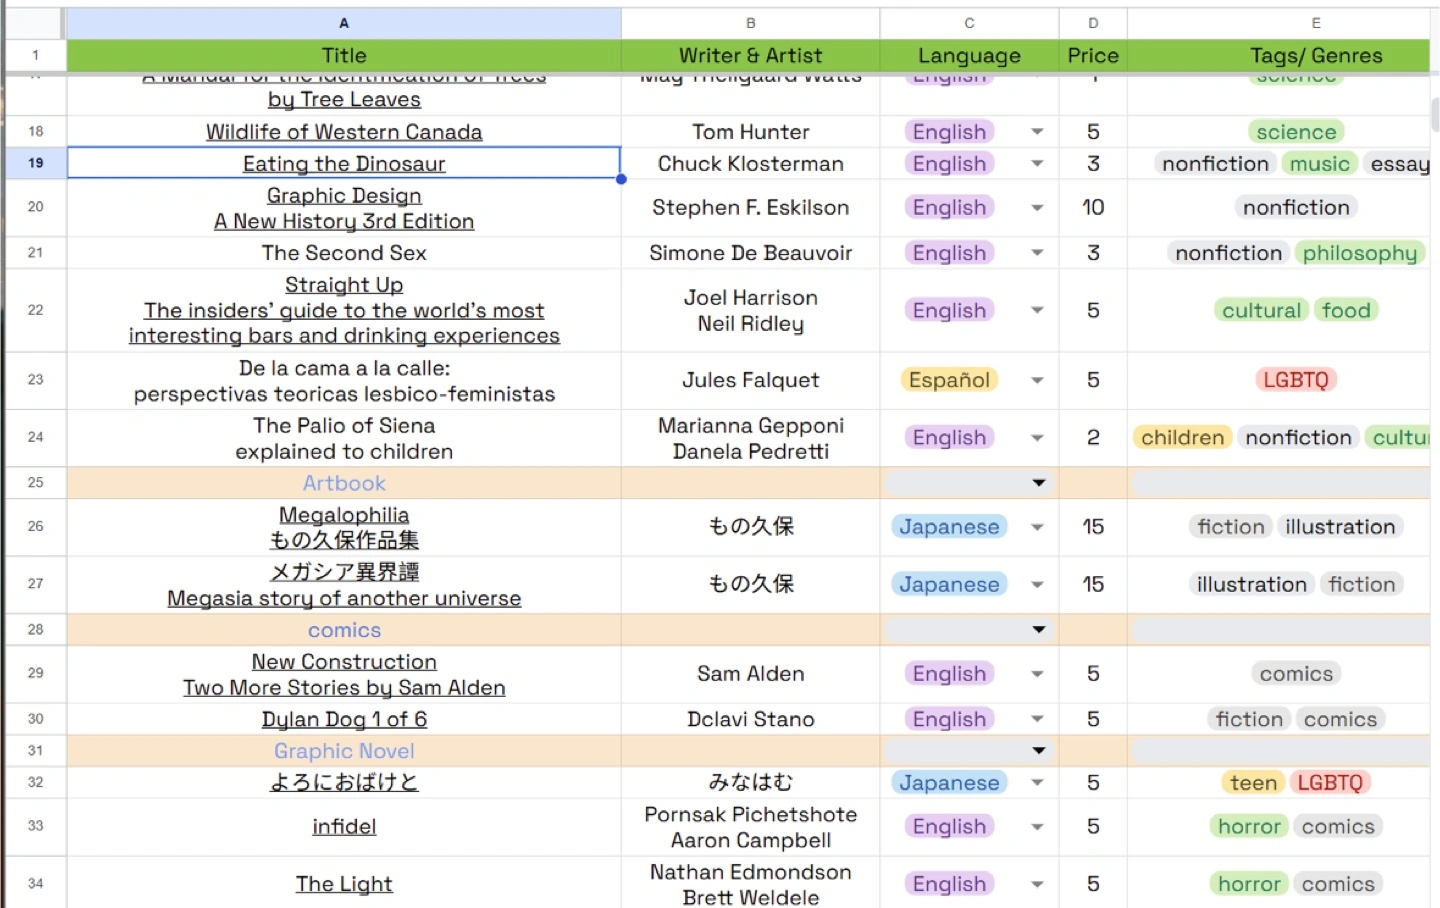Open language dropdown for Eating the Dinosaur
Viewport: 1440px width, 908px height.
pos(1037,164)
